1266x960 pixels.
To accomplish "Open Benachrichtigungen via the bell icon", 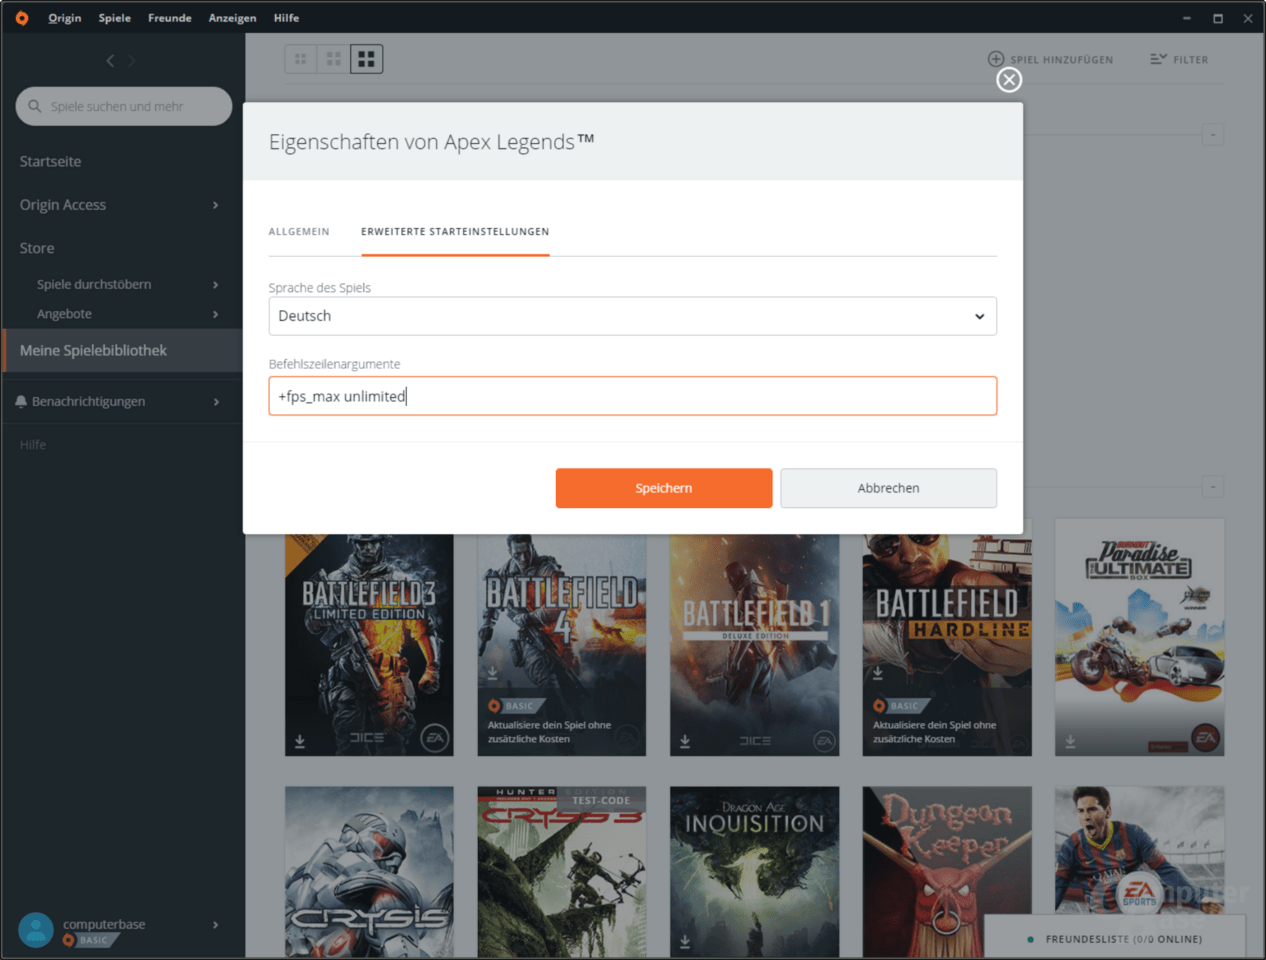I will pos(21,400).
